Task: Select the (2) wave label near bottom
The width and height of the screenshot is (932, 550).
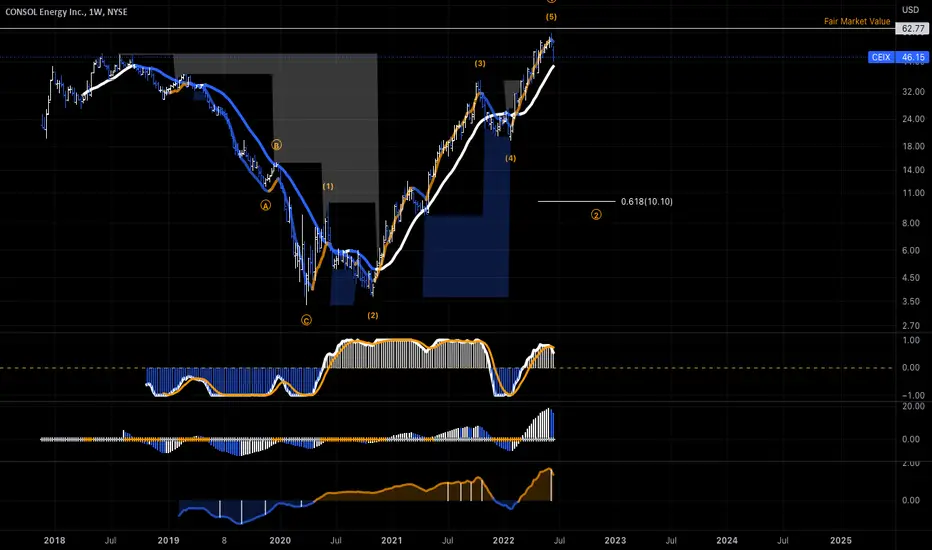Action: pos(373,315)
